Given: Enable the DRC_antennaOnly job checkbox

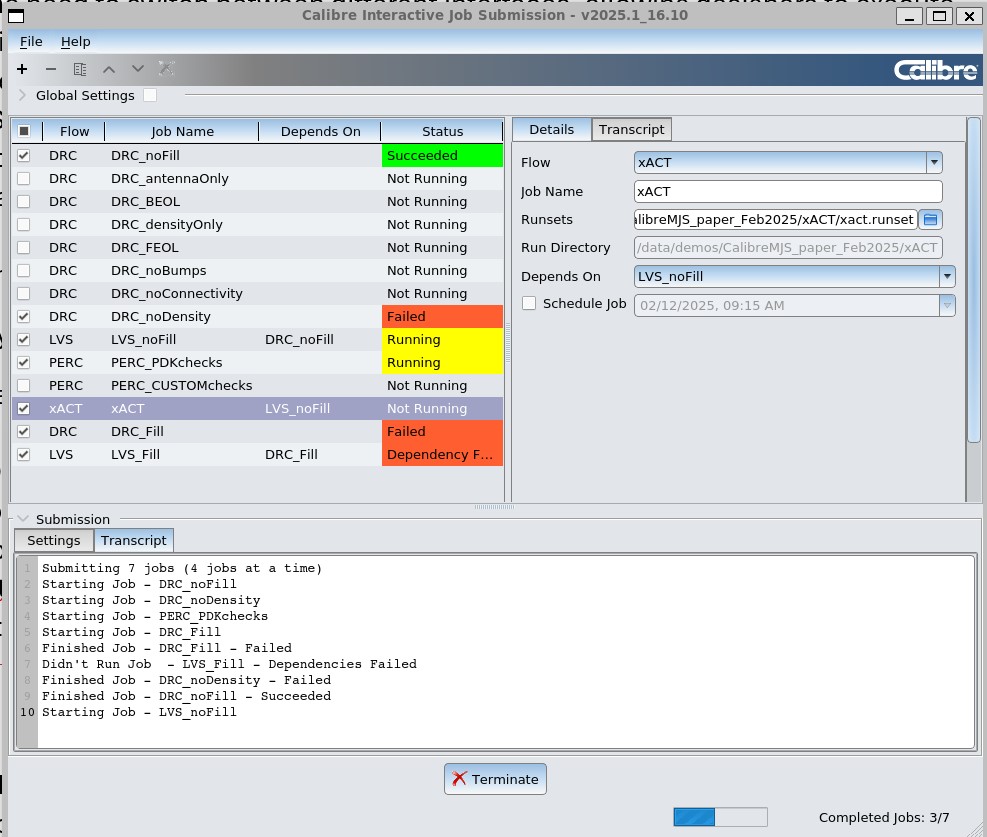Looking at the screenshot, I should tap(24, 179).
